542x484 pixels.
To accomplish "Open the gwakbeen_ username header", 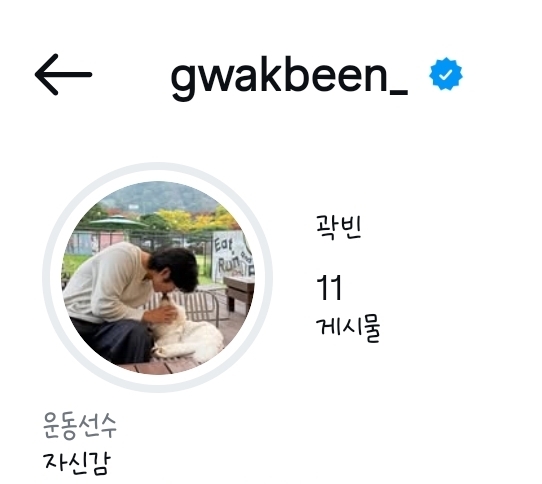I will pyautogui.click(x=290, y=77).
